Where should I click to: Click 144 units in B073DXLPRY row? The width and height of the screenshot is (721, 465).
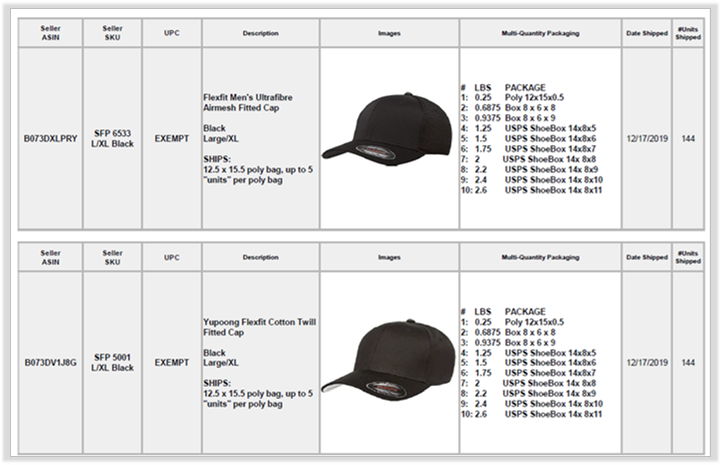tap(688, 138)
